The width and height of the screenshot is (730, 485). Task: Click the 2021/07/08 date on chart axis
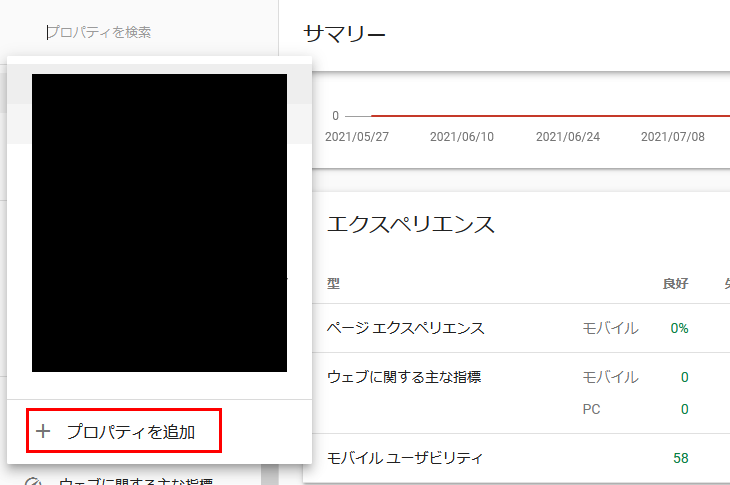672,137
